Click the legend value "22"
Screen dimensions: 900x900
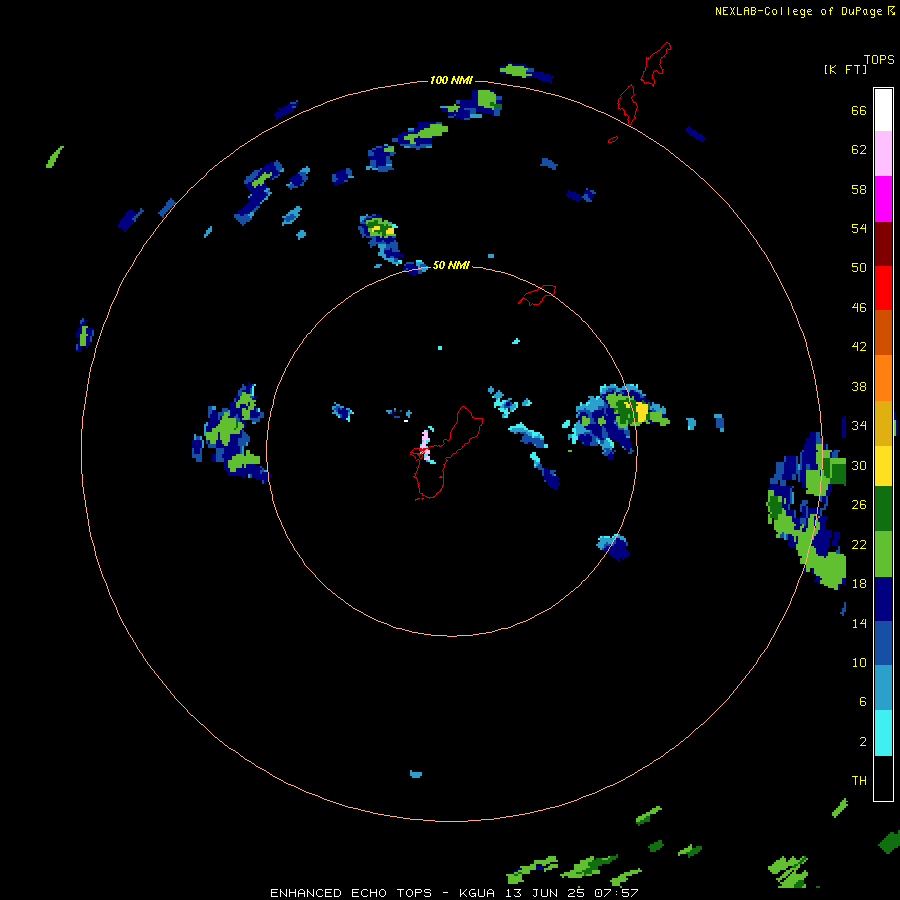[859, 545]
